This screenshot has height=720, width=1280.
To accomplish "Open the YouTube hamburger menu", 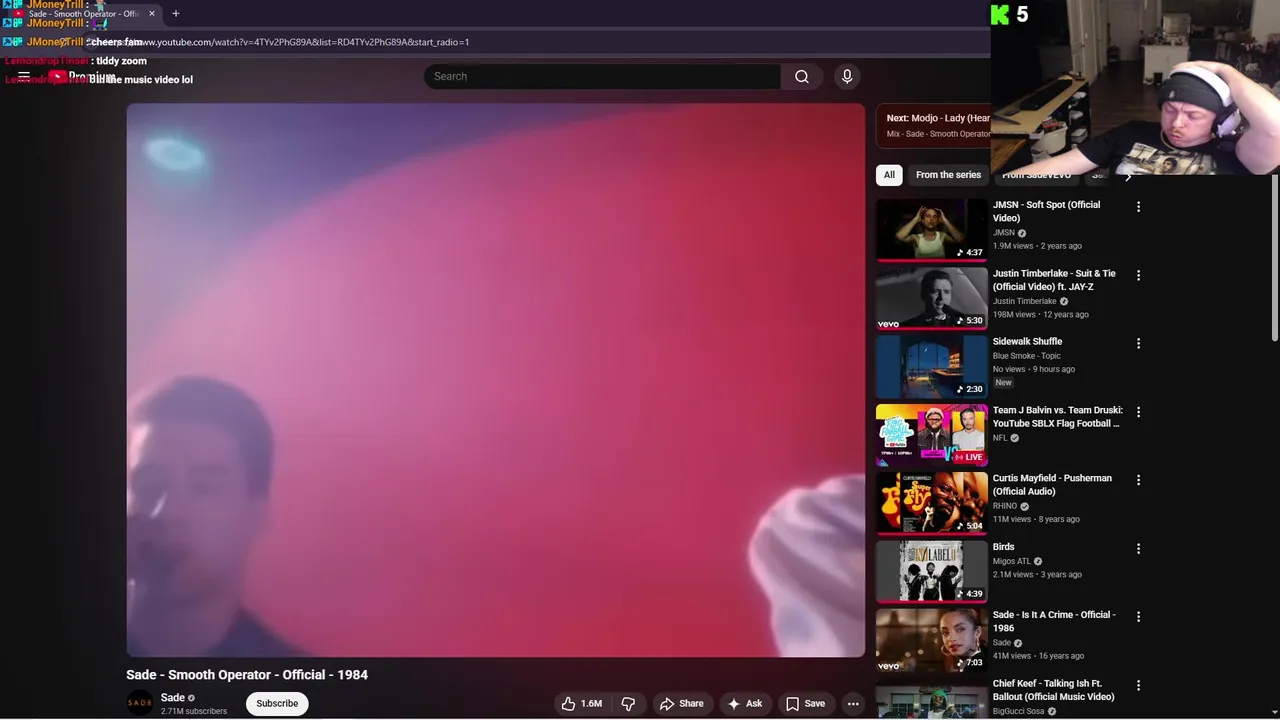I will 24,76.
